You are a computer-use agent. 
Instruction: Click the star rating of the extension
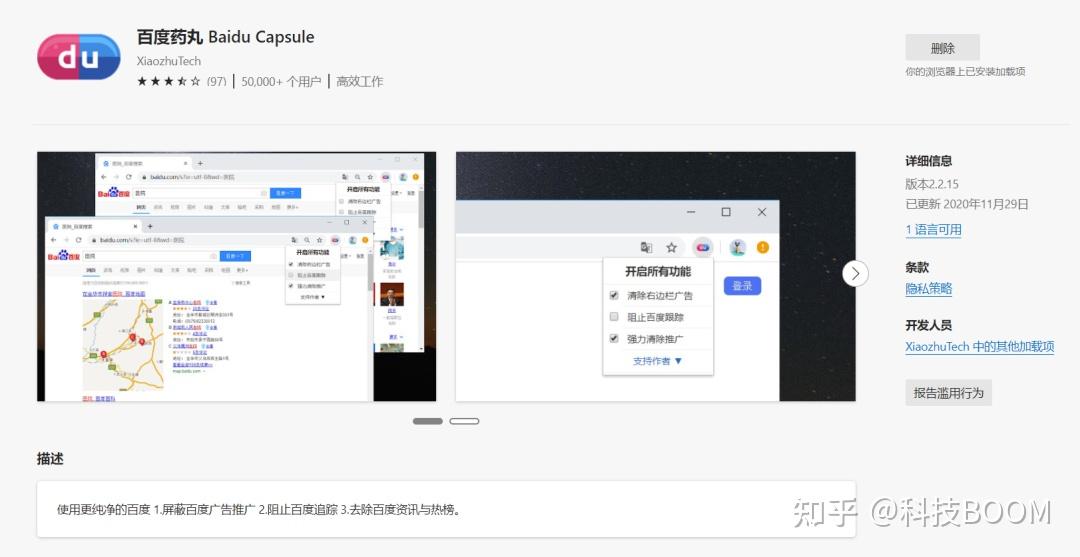169,81
